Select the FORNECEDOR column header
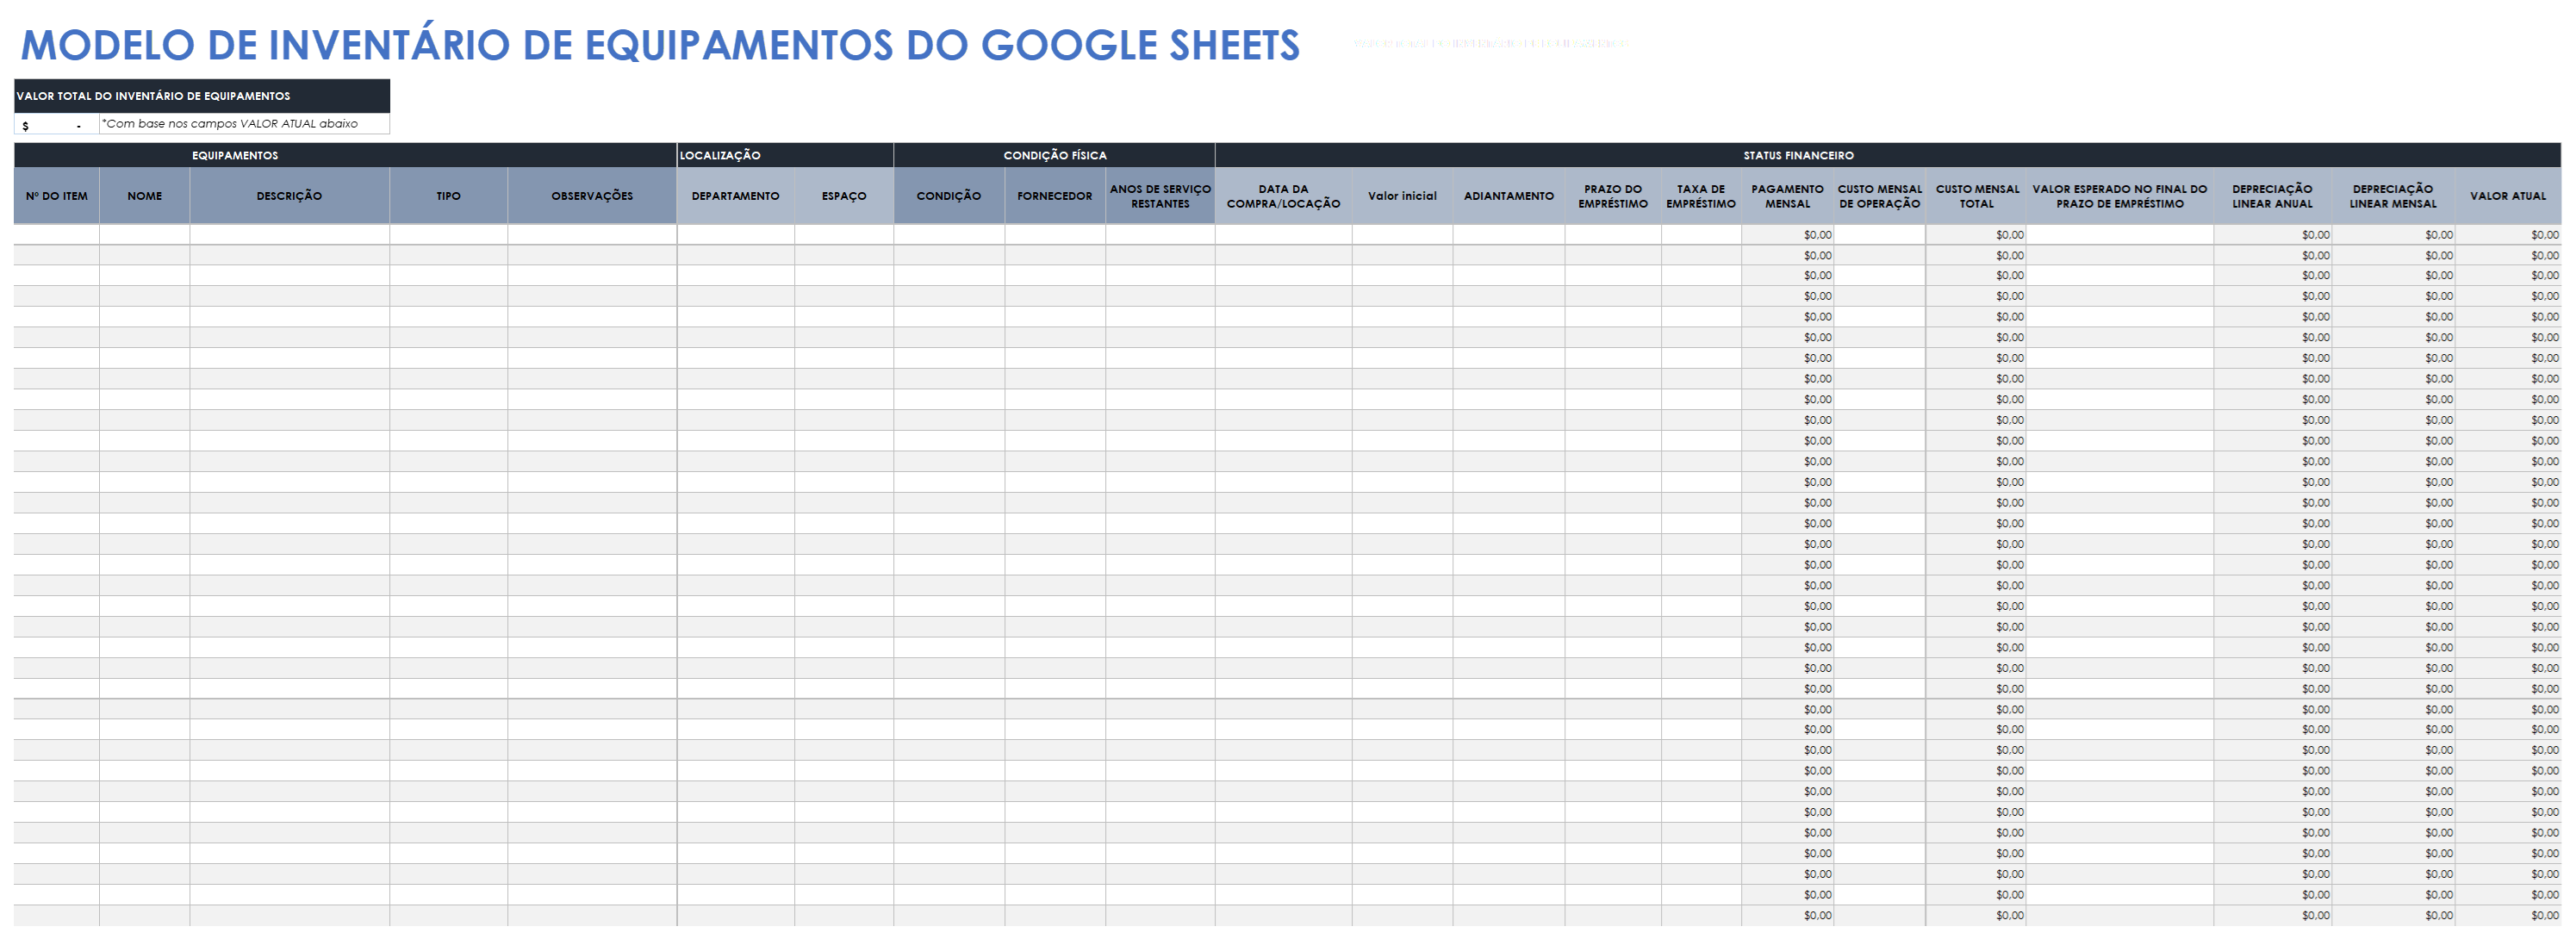The width and height of the screenshot is (2576, 939). (1055, 196)
